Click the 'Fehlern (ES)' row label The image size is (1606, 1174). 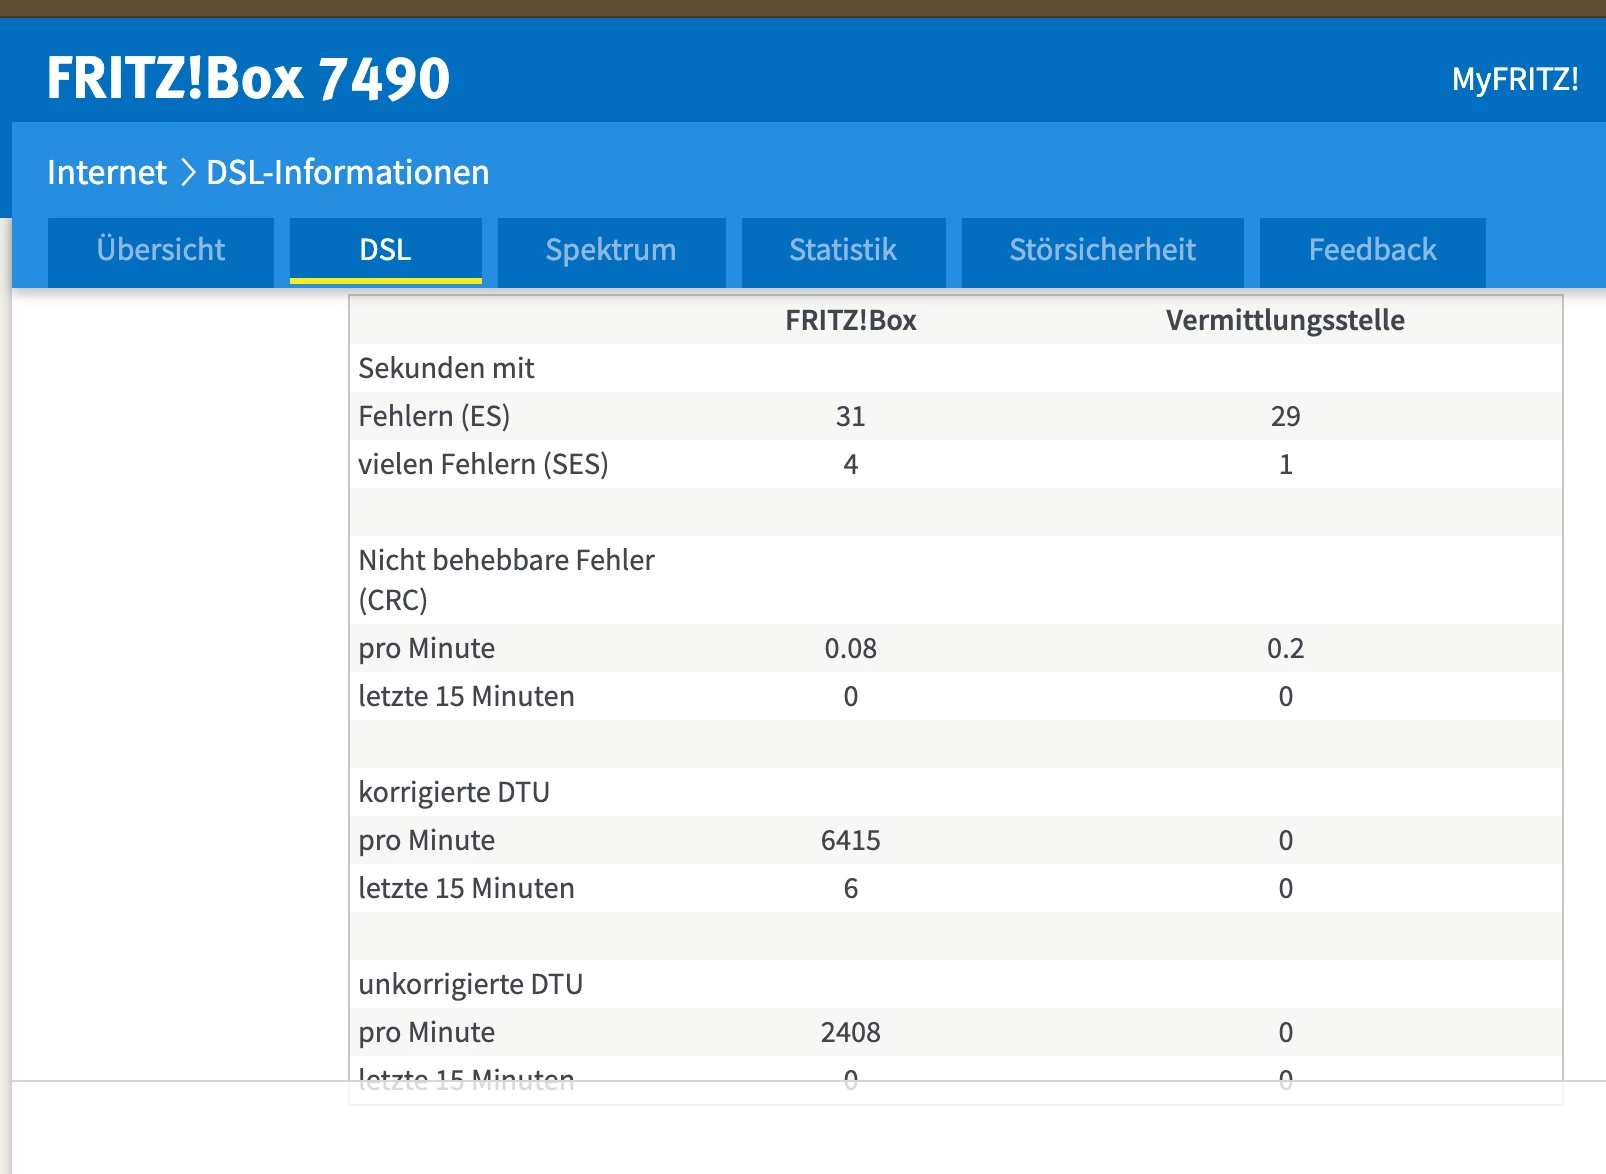pyautogui.click(x=435, y=416)
